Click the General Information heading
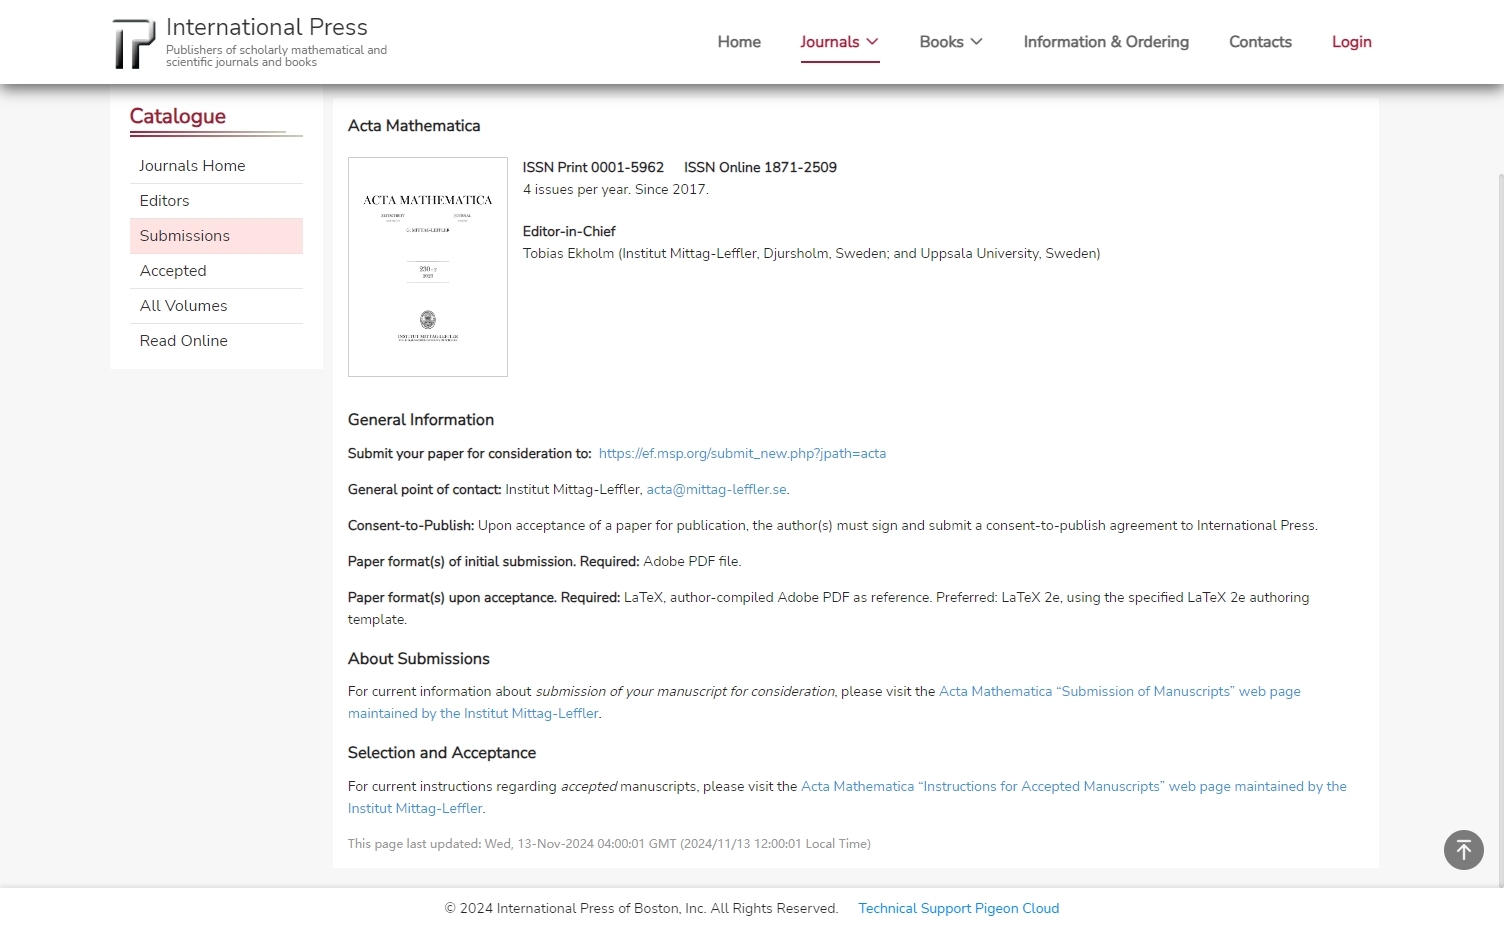Screen dimensions: 1504x930 [421, 420]
